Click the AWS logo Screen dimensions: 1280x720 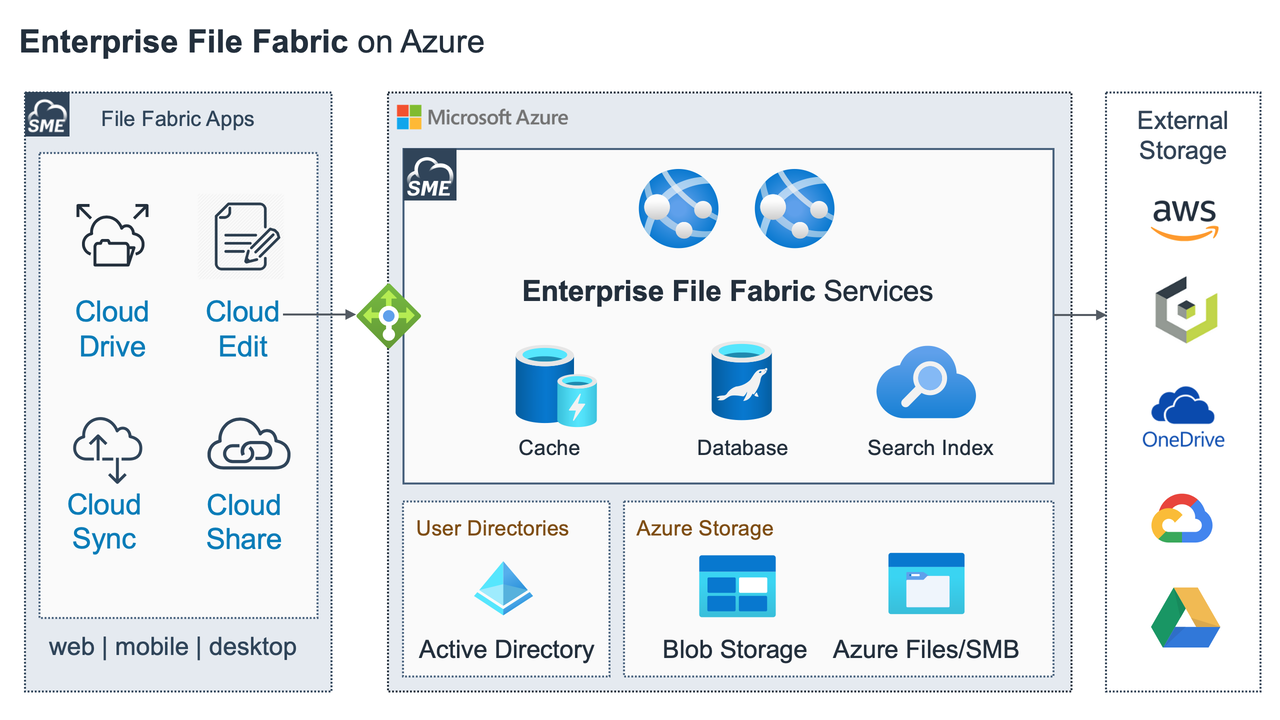tap(1184, 220)
